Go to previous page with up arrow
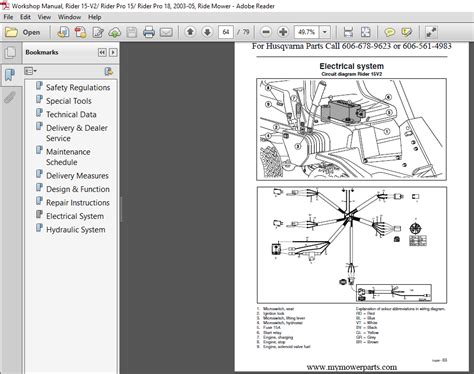Screen dimensions: 474x374 pos(190,32)
